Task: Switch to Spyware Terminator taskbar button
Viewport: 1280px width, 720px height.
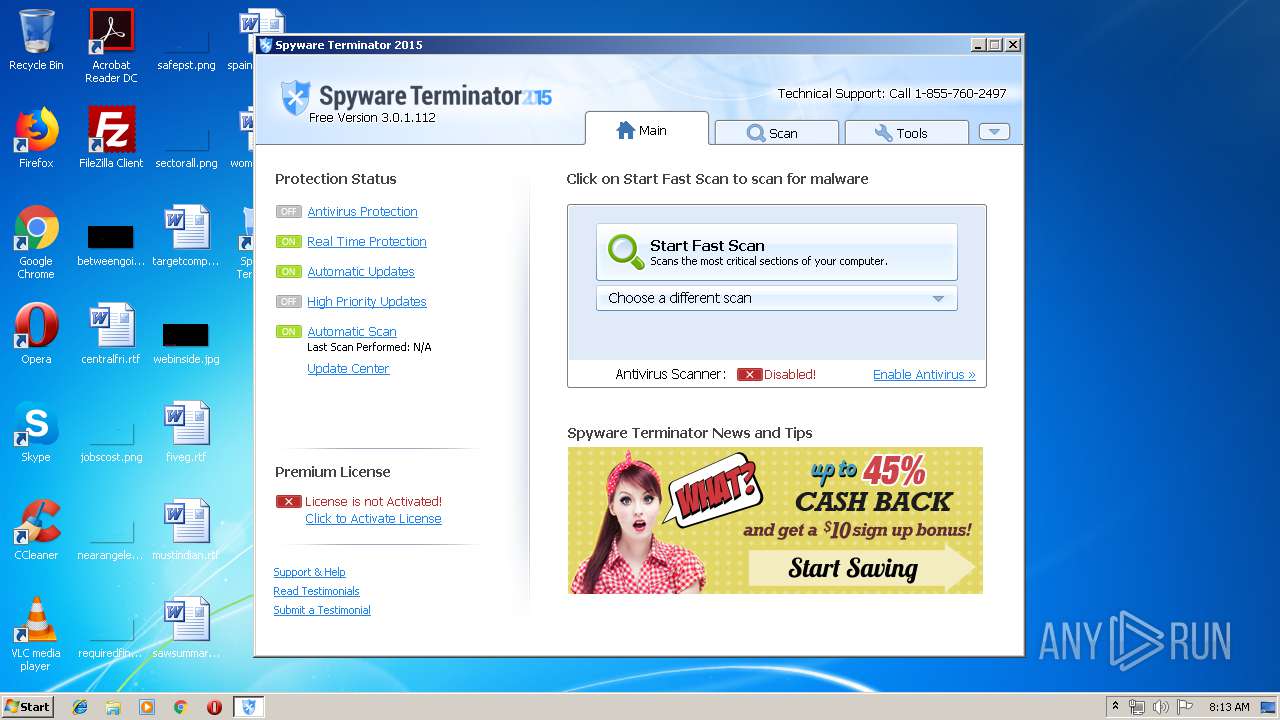Action: pyautogui.click(x=249, y=707)
